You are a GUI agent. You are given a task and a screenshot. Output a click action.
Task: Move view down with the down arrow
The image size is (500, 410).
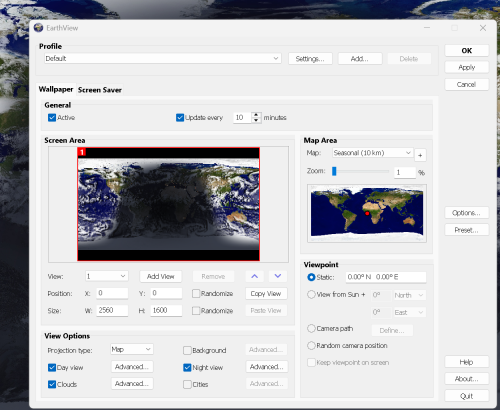coord(278,276)
